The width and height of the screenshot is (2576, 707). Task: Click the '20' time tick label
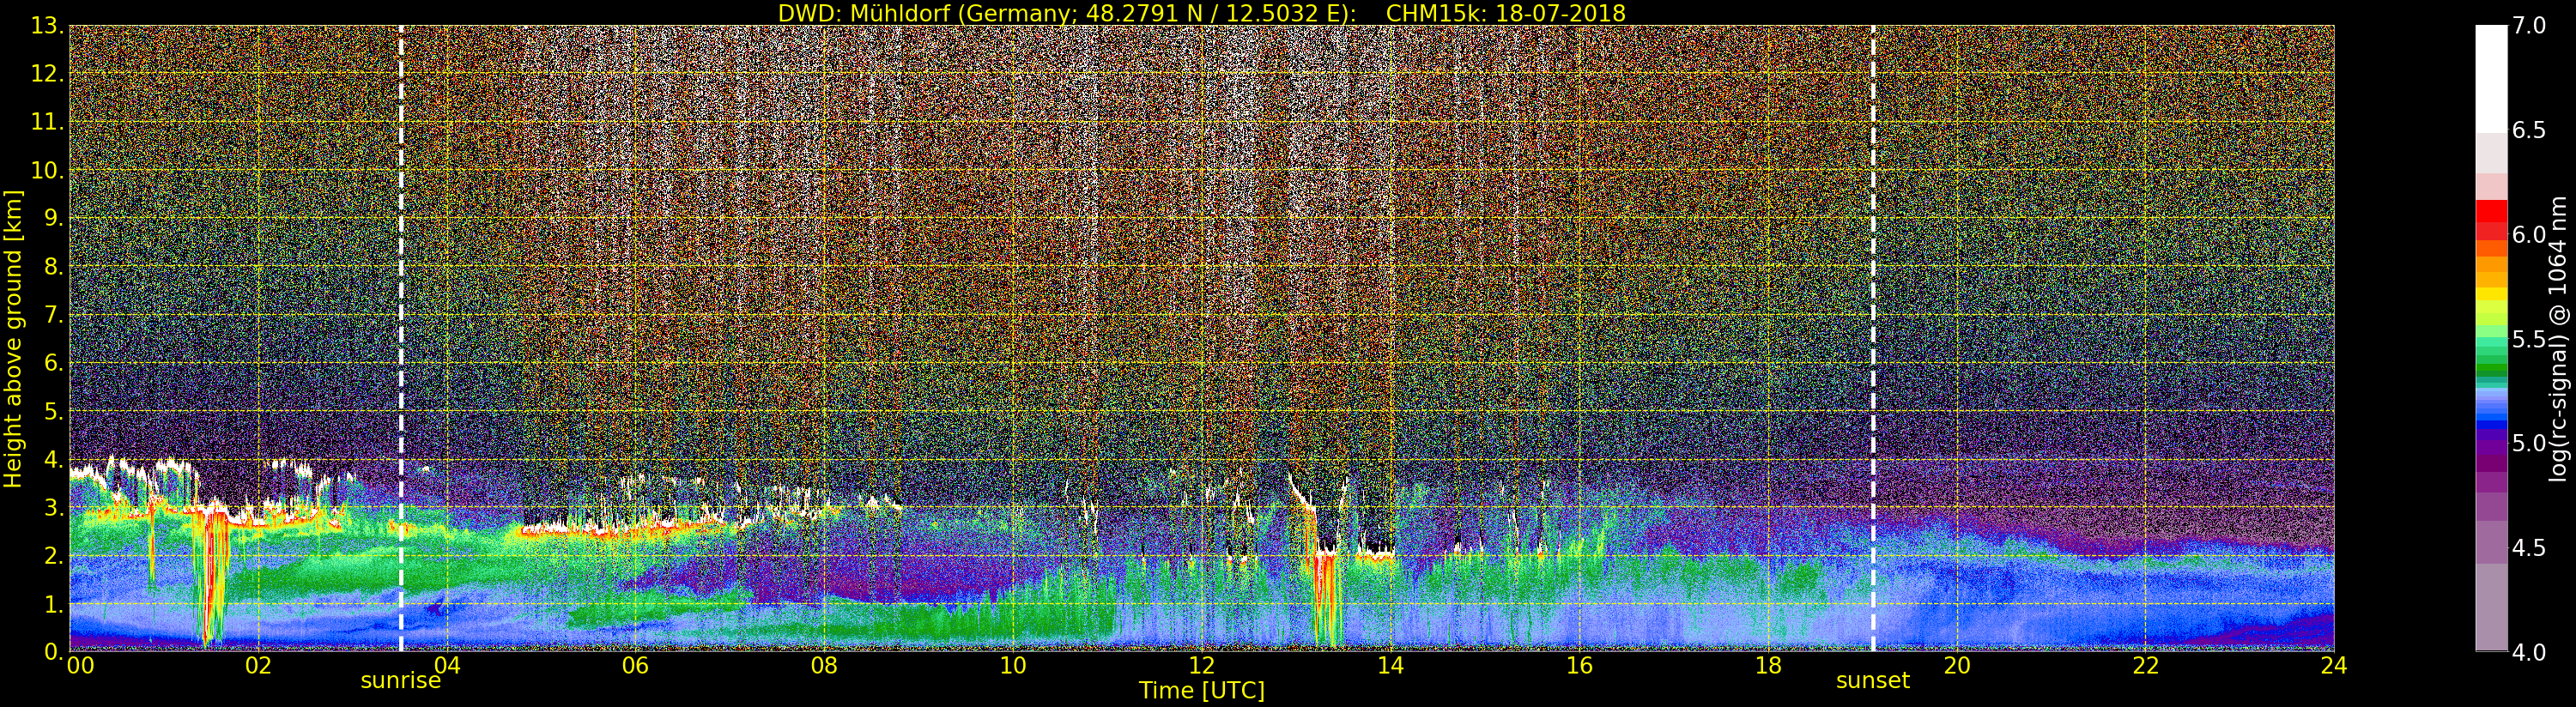coord(1957,665)
